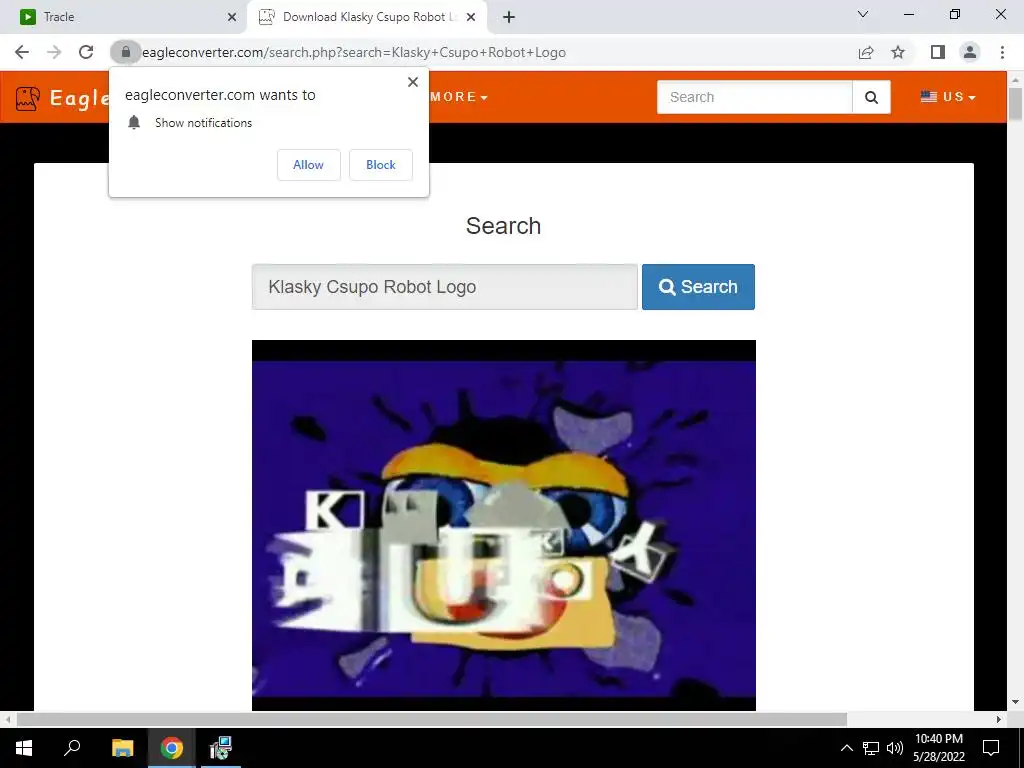This screenshot has height=768, width=1024.
Task: Open the US language dropdown
Action: tap(948, 97)
